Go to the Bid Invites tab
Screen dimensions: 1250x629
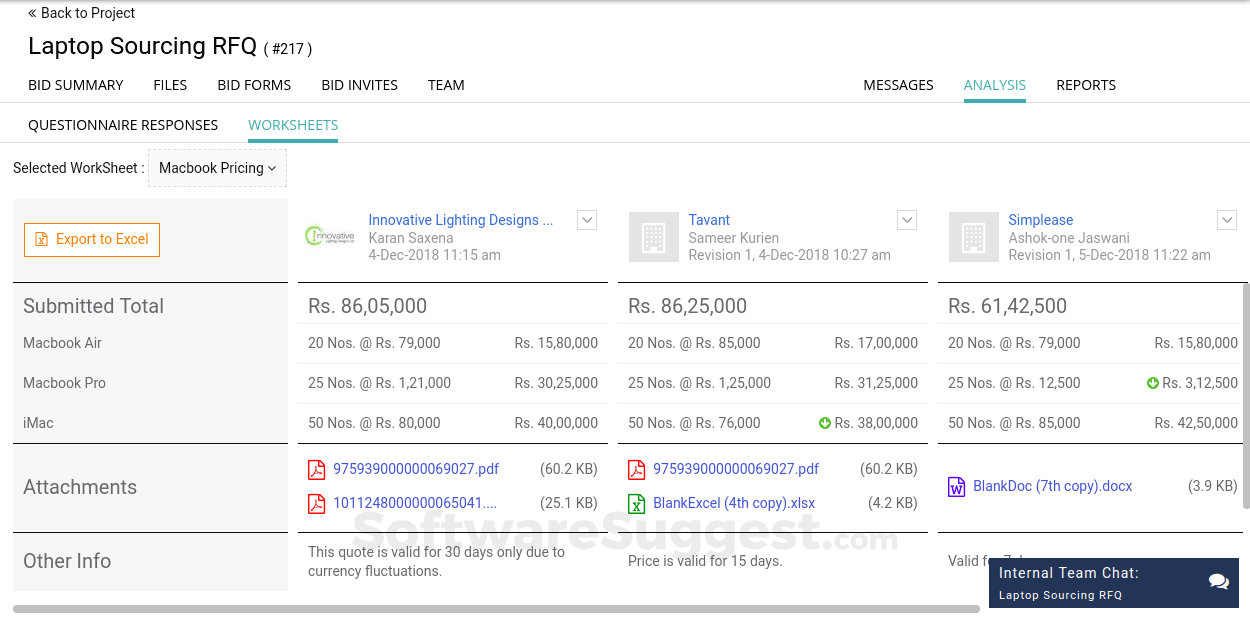click(359, 85)
